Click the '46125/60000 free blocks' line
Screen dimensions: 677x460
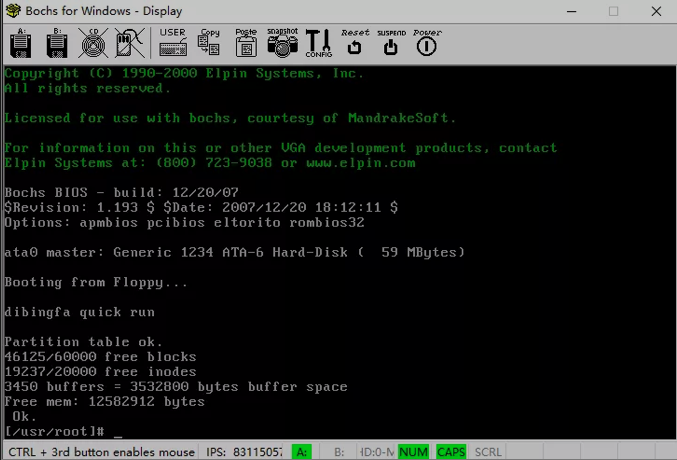tap(101, 357)
